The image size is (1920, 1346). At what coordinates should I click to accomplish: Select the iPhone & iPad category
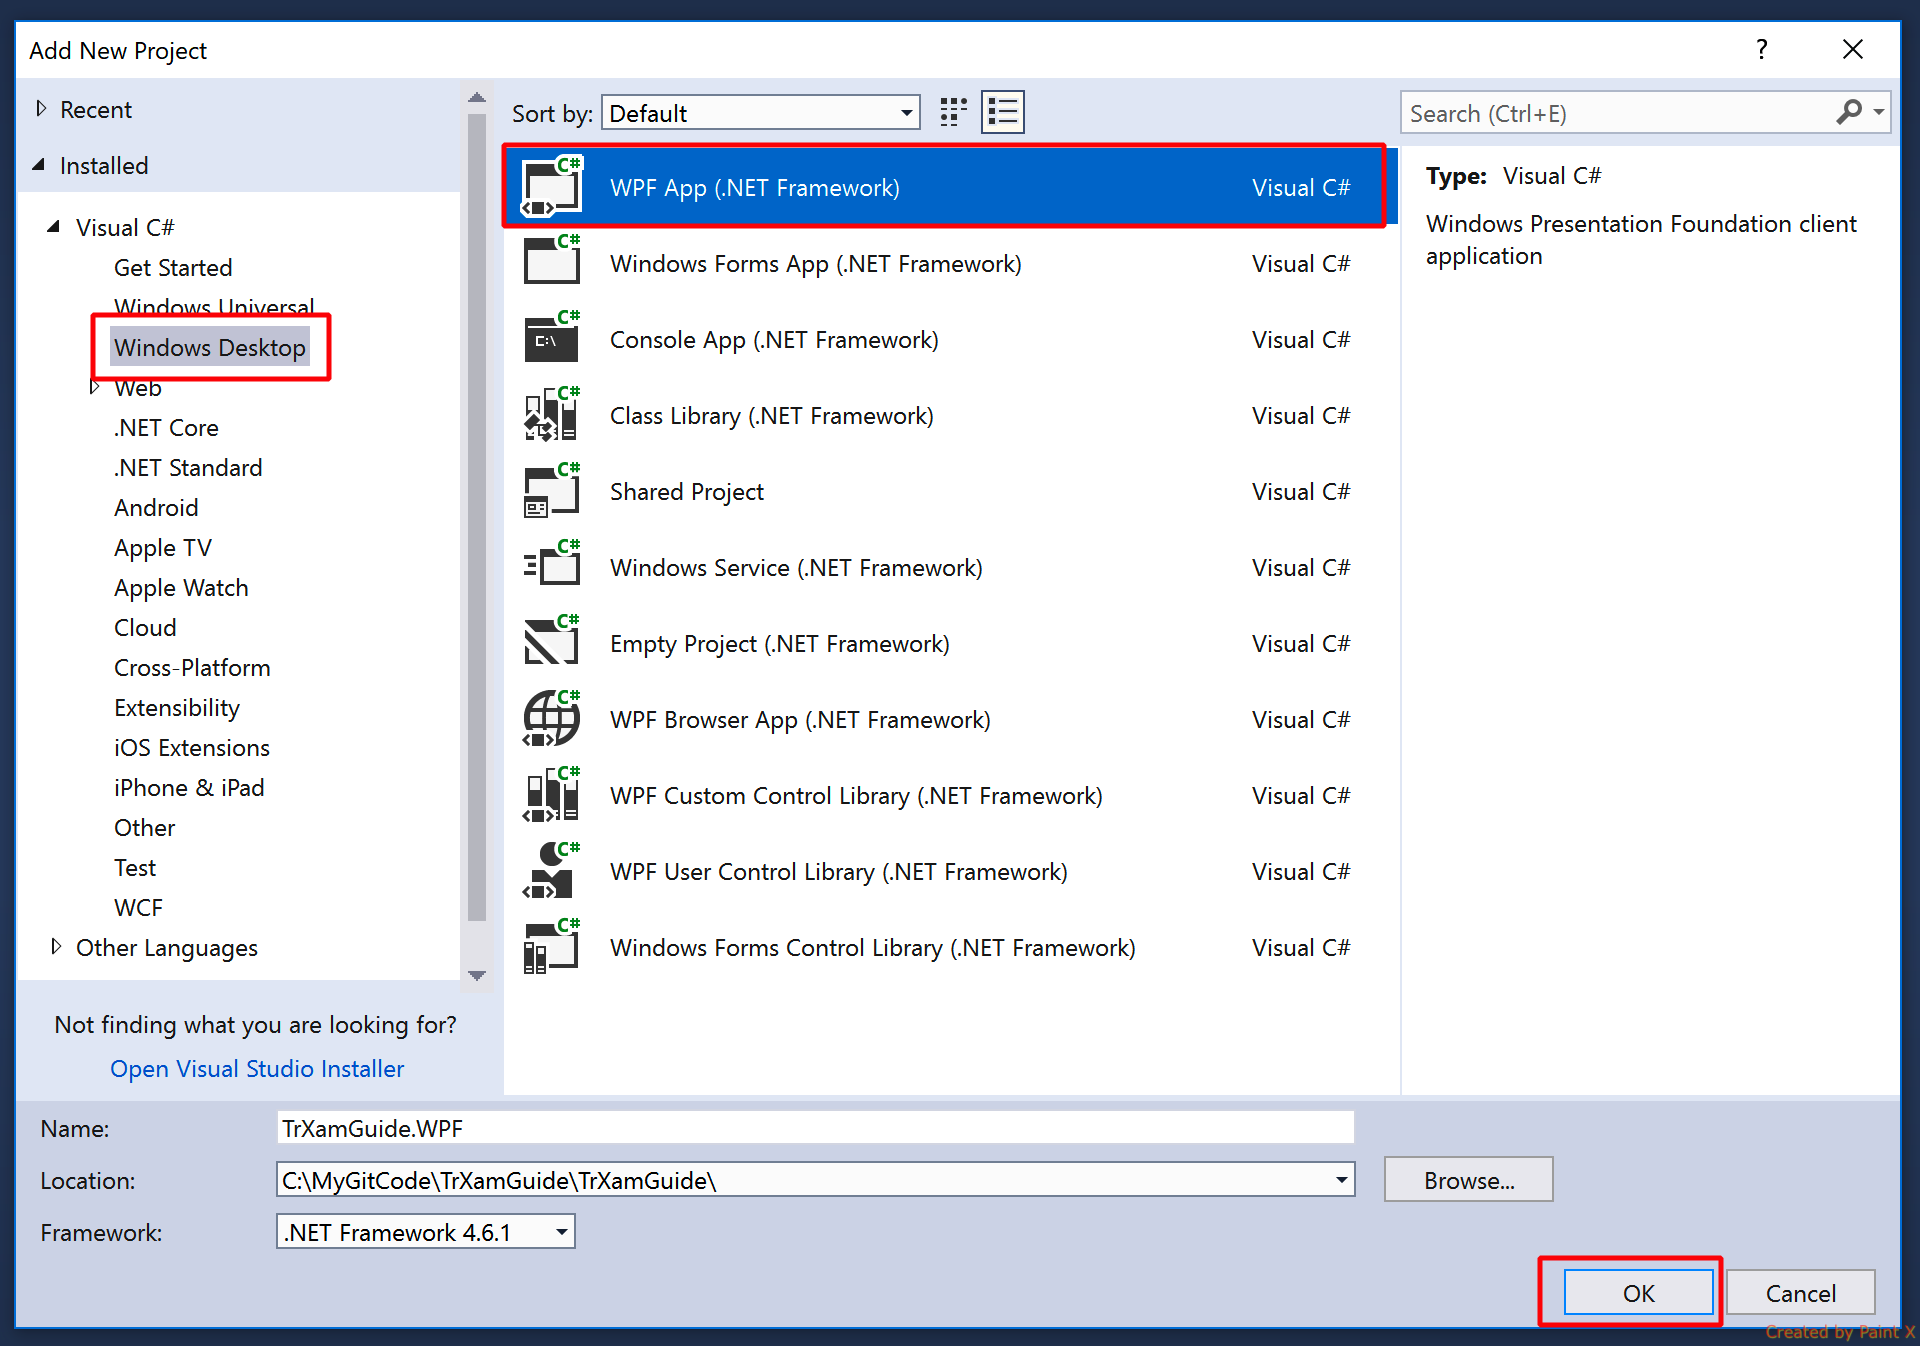click(189, 787)
